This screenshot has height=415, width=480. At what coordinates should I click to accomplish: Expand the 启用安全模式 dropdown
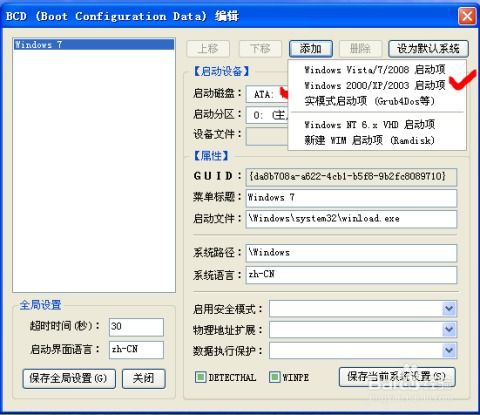449,309
